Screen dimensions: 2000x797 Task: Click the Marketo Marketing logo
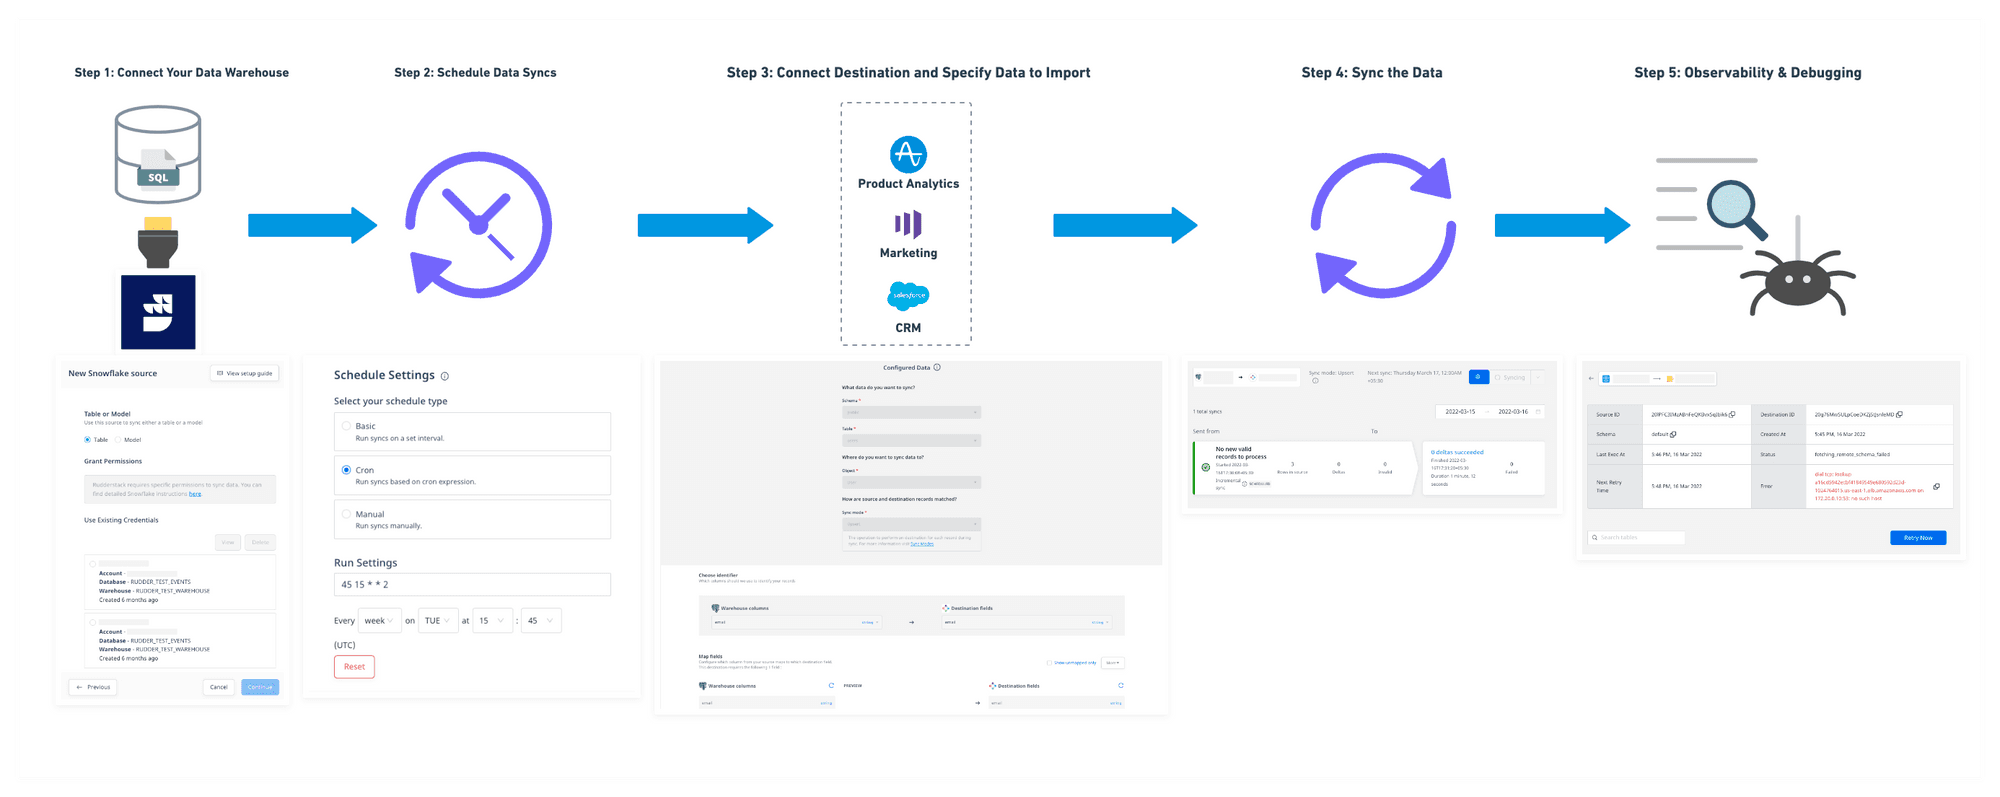tap(908, 224)
